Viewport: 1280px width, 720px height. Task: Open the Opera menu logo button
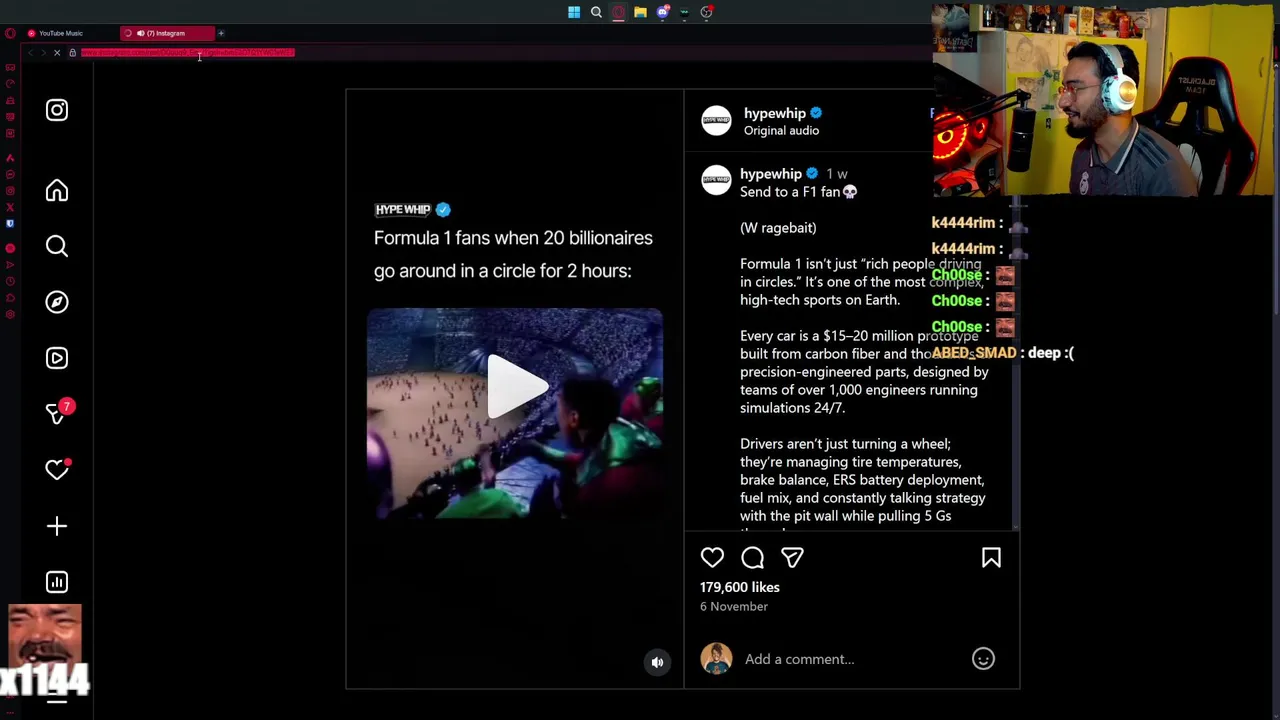[10, 33]
